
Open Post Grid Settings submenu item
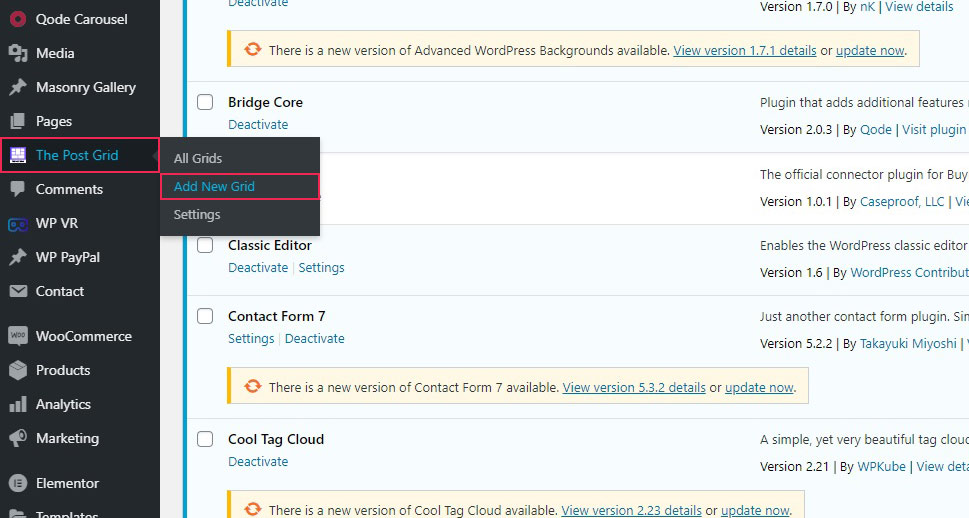point(197,214)
